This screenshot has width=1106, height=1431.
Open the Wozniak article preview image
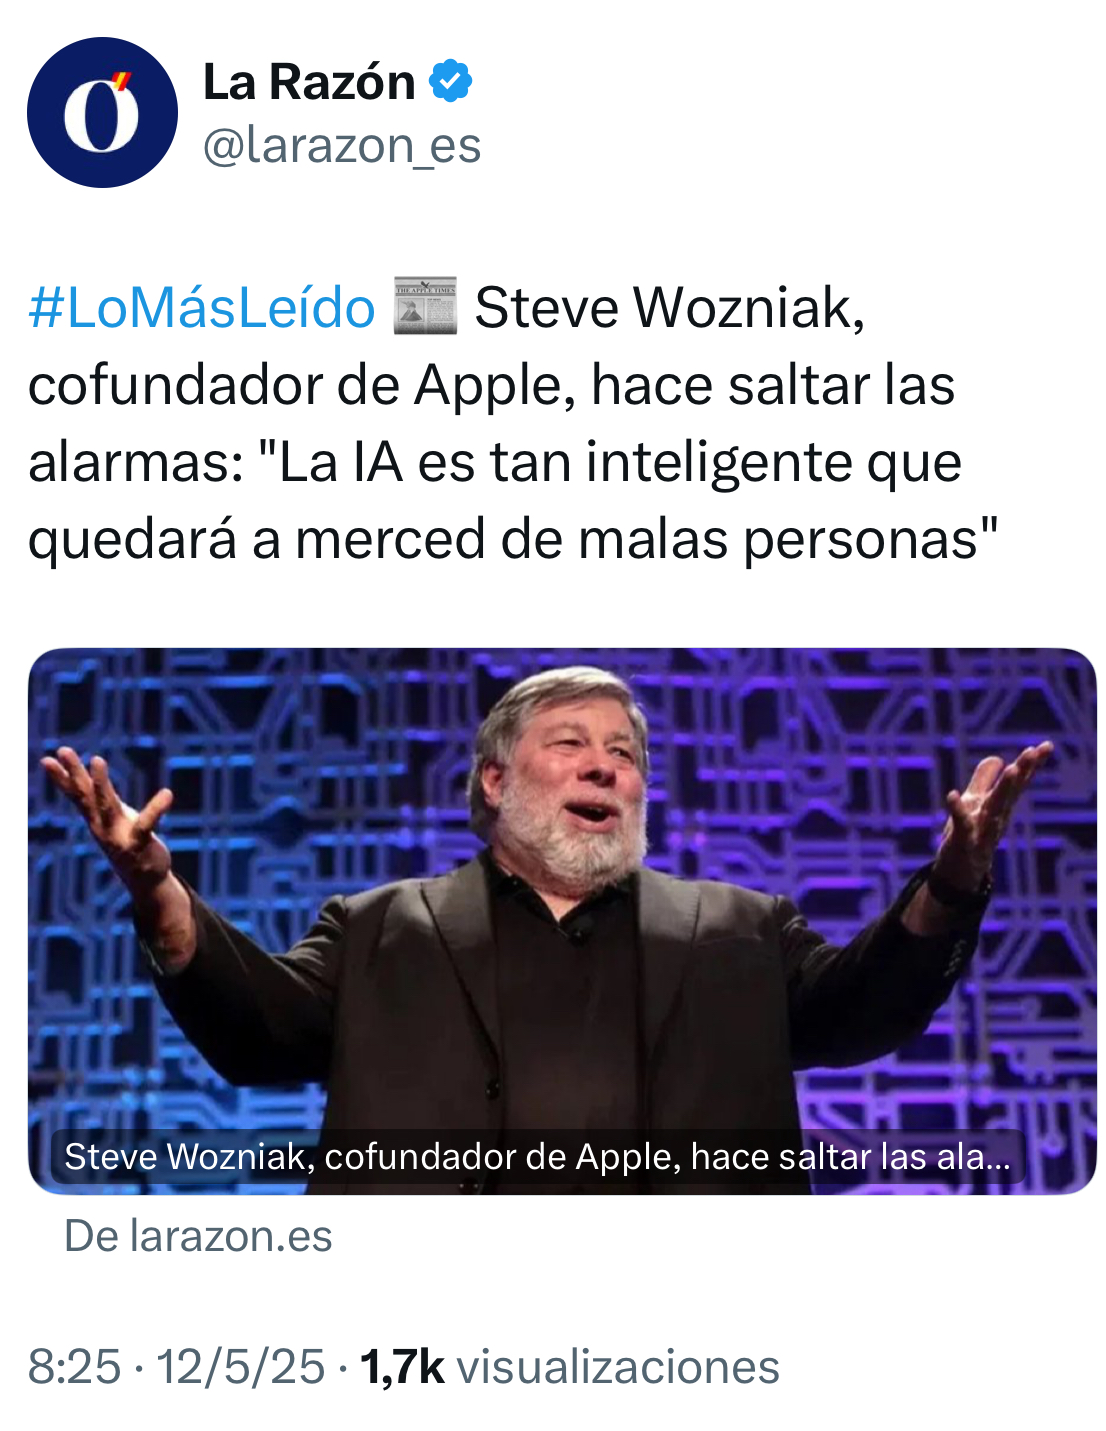pyautogui.click(x=562, y=921)
